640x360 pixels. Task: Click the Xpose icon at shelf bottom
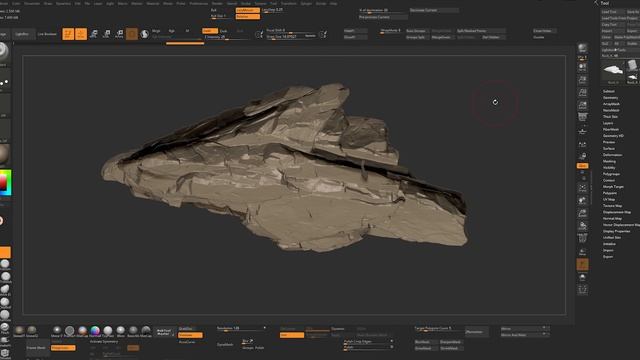[582, 290]
